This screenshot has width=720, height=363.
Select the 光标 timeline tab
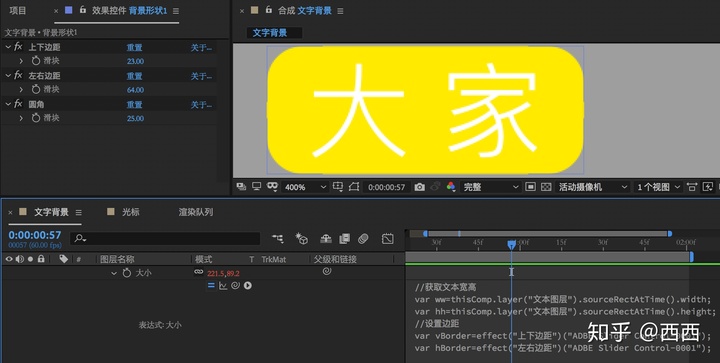coord(130,212)
